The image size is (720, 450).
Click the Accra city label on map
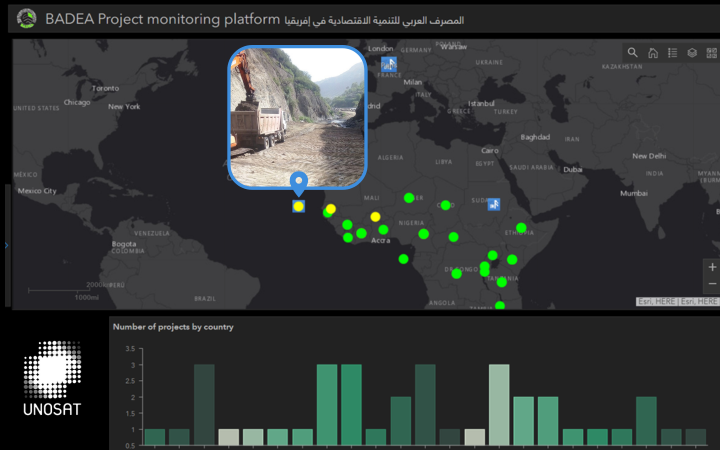pos(380,240)
